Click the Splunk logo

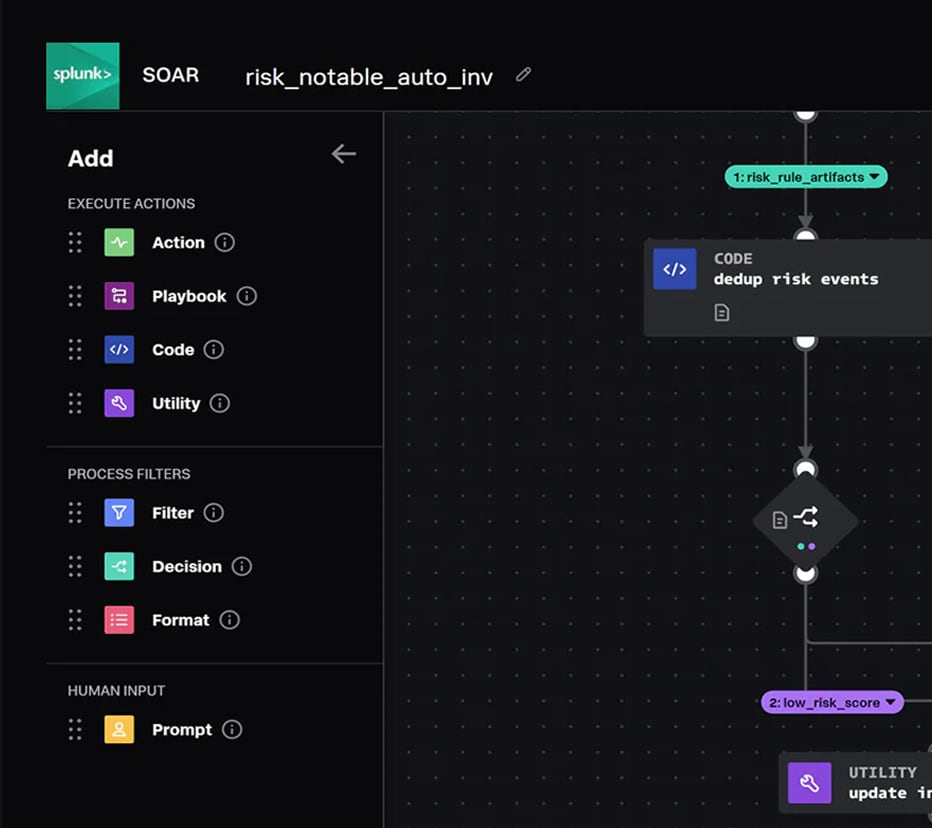tap(82, 75)
